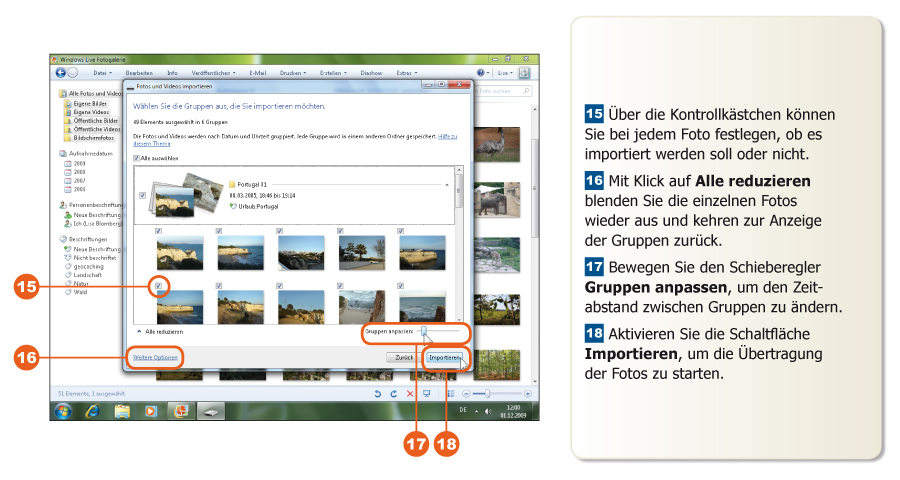Open Windows Media Player from the taskbar

coord(151,411)
